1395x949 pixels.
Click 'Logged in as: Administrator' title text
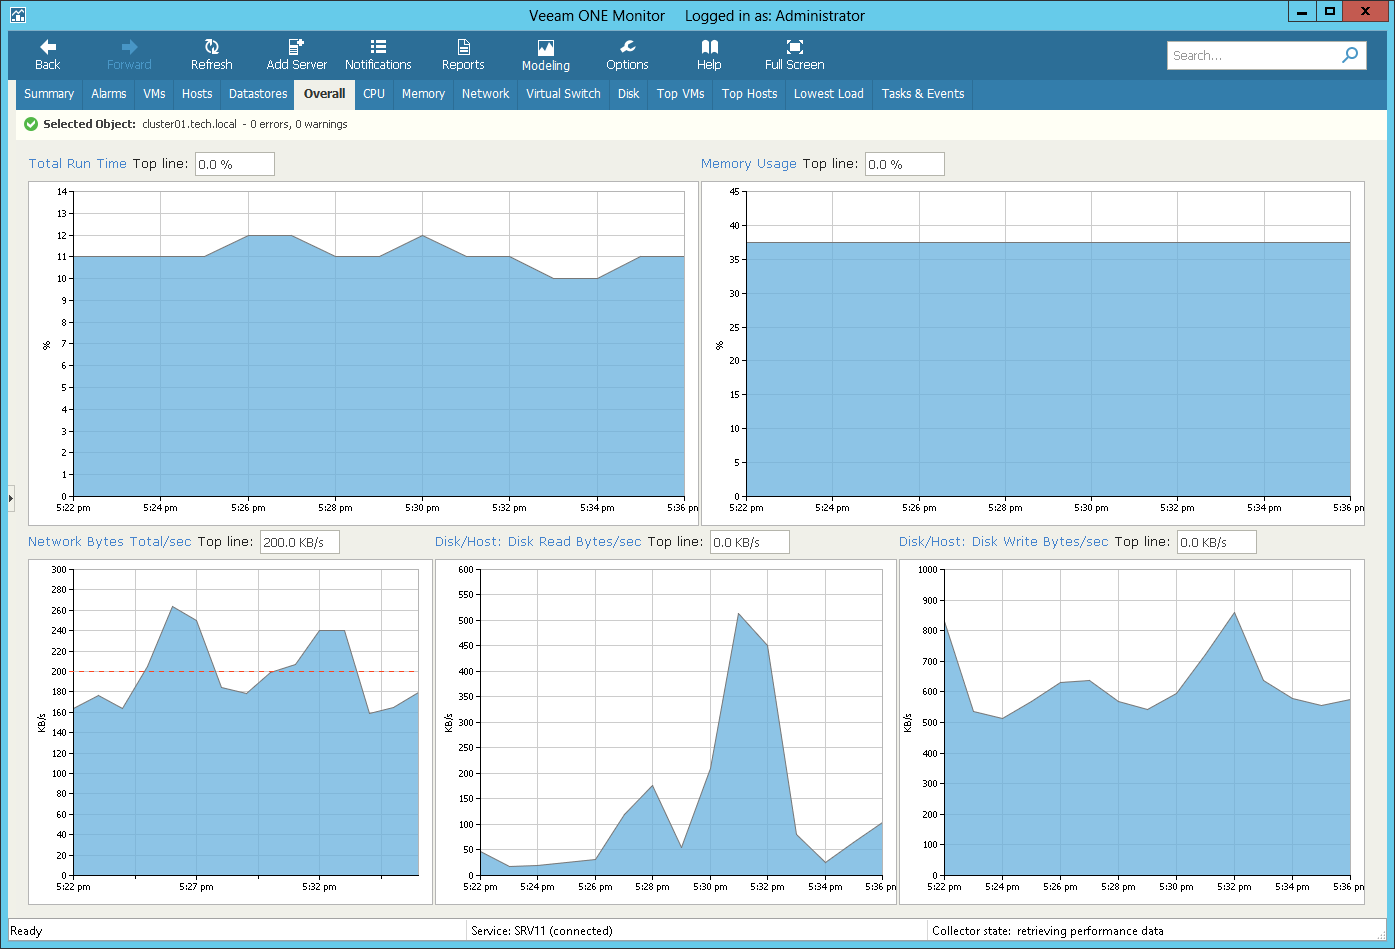click(775, 16)
